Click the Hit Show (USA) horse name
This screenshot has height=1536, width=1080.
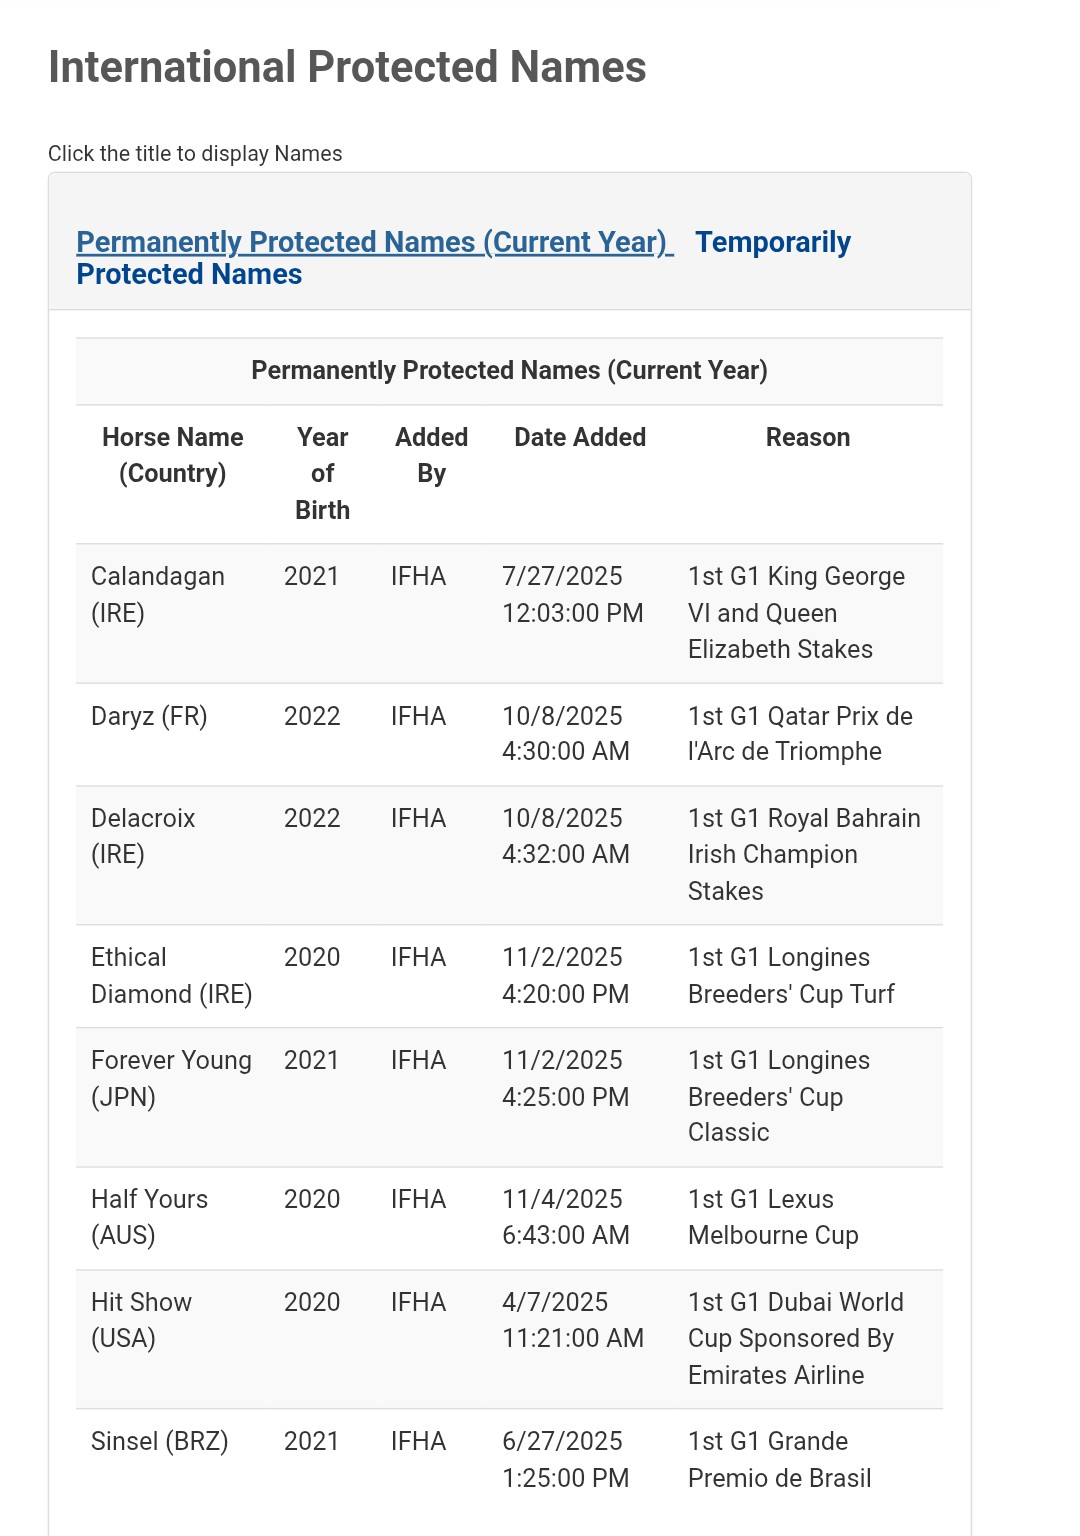tap(141, 1320)
